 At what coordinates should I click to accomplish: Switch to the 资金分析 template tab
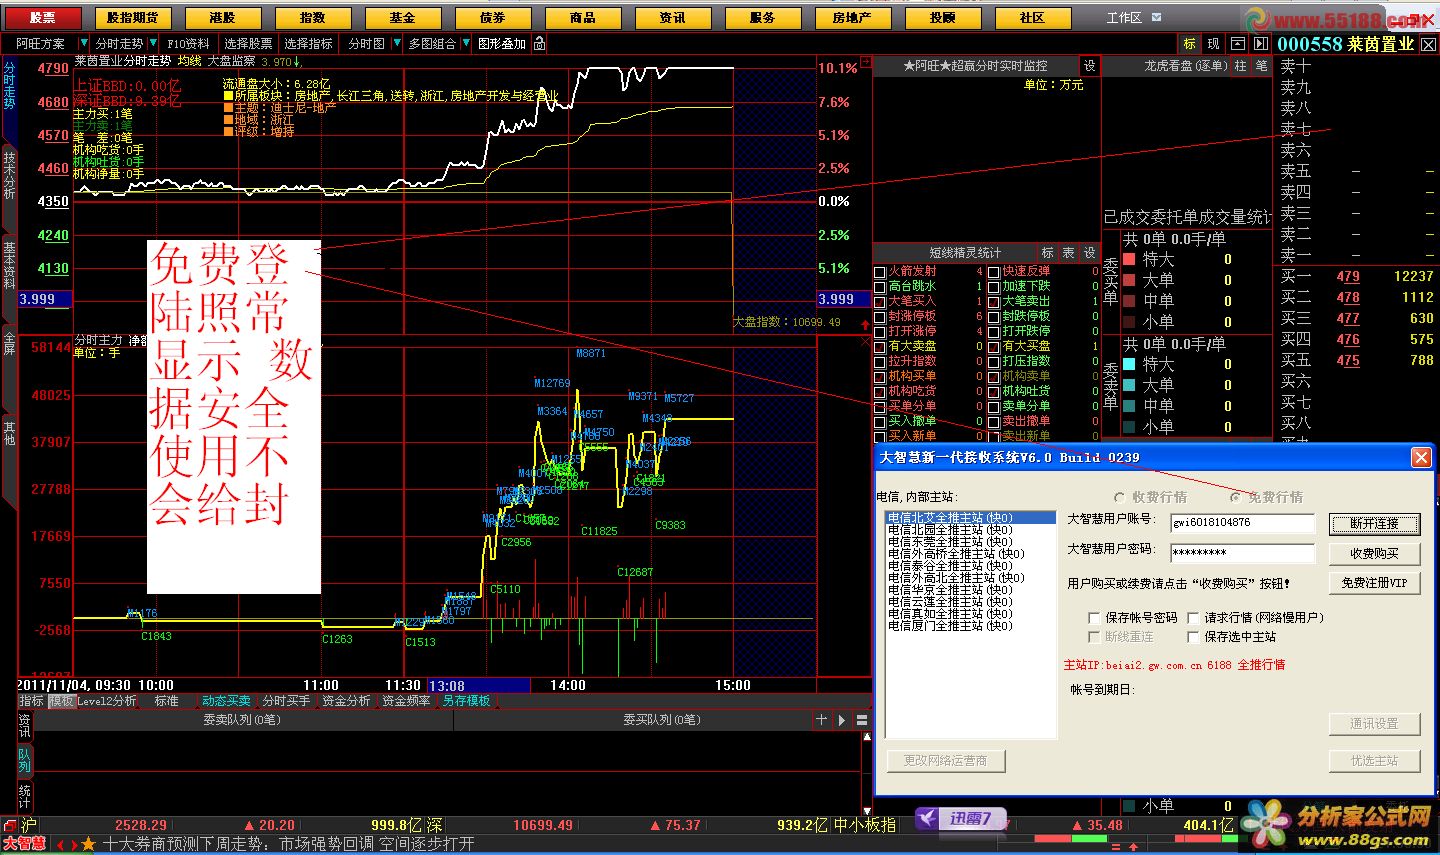pos(346,701)
